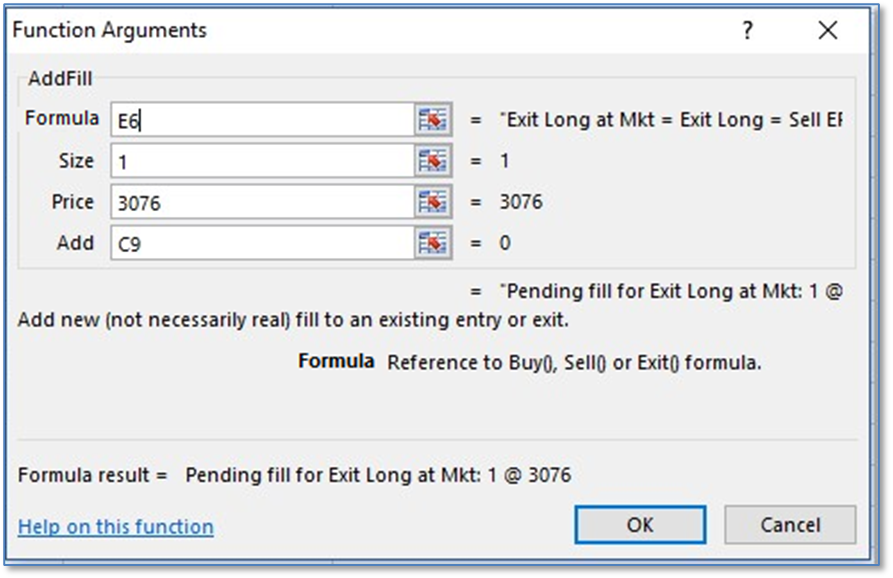Click the Formula argument label
Viewport: 893px width, 578px height.
click(62, 119)
